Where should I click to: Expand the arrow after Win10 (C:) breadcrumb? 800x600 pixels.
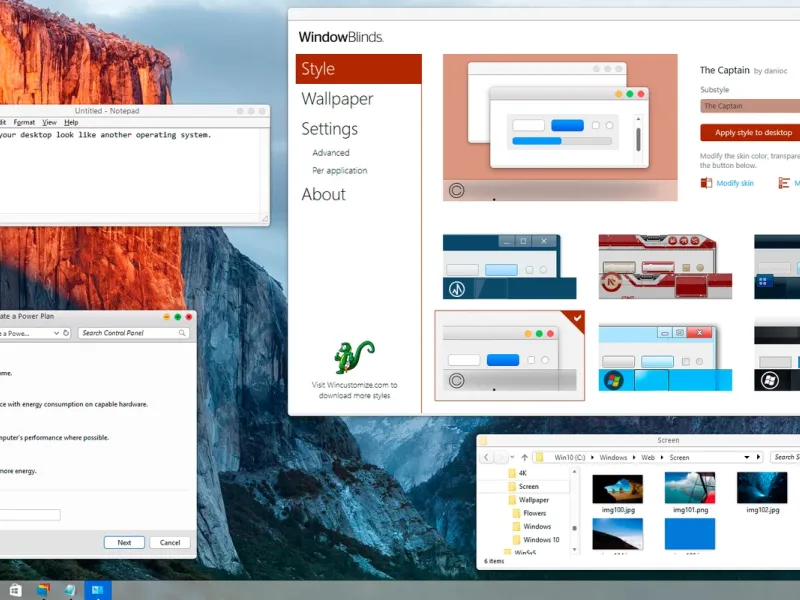[592, 458]
